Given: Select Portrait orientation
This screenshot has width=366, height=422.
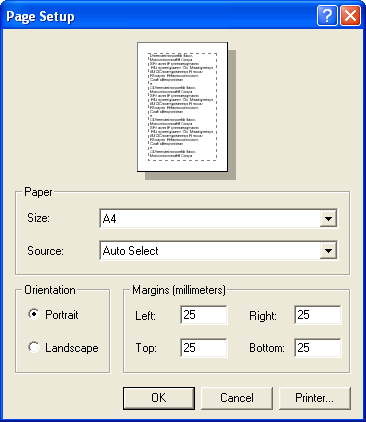Looking at the screenshot, I should pyautogui.click(x=34, y=314).
